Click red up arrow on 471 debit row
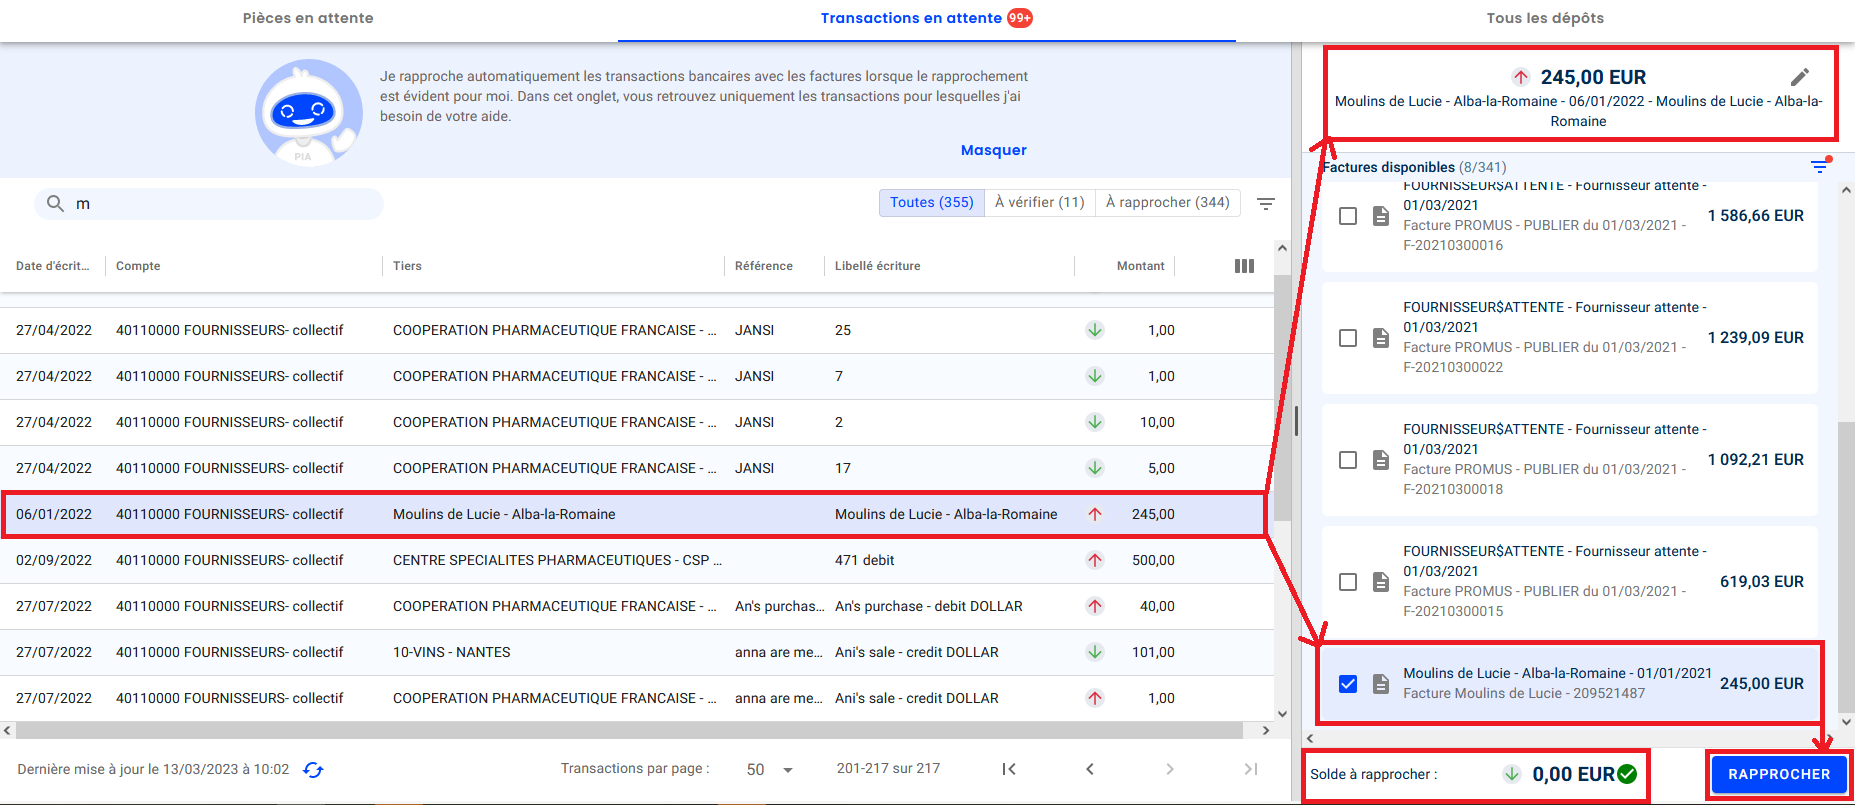1855x805 pixels. (x=1095, y=560)
